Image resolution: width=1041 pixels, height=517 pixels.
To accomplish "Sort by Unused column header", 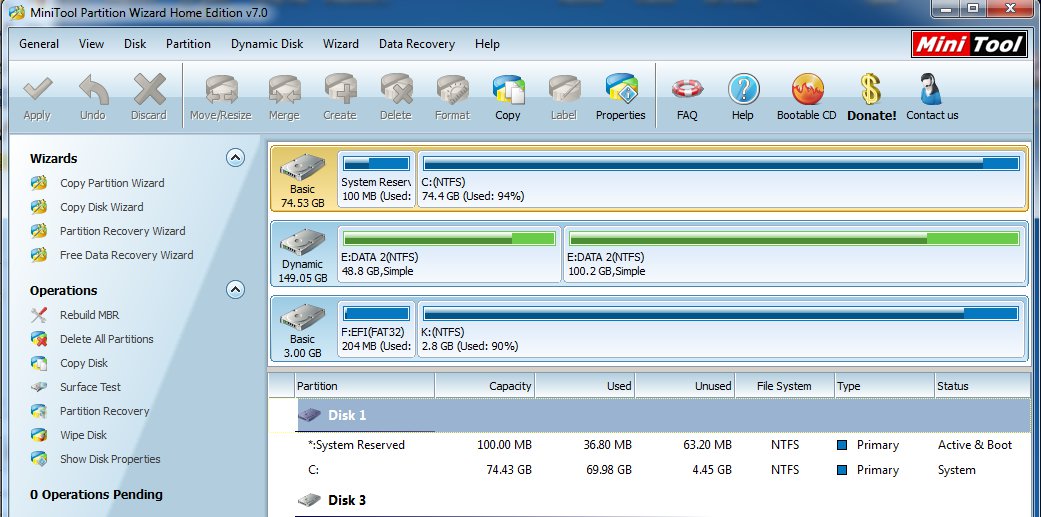I will (685, 386).
